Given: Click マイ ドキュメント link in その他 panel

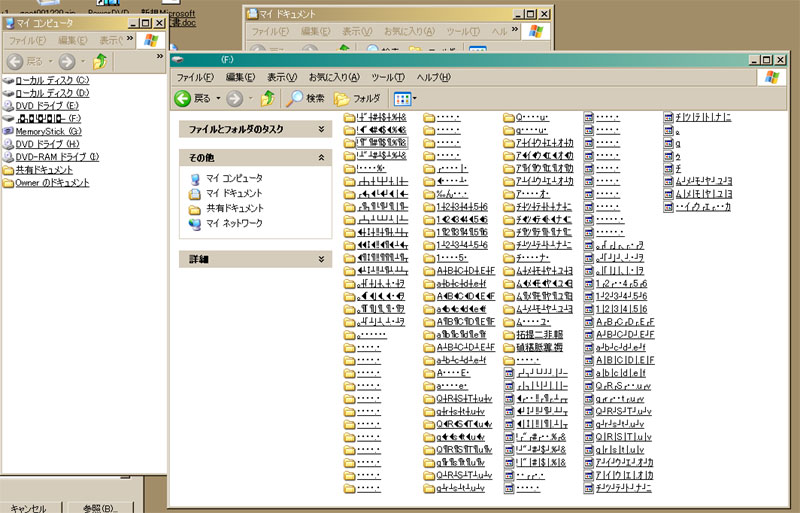Looking at the screenshot, I should pyautogui.click(x=234, y=193).
